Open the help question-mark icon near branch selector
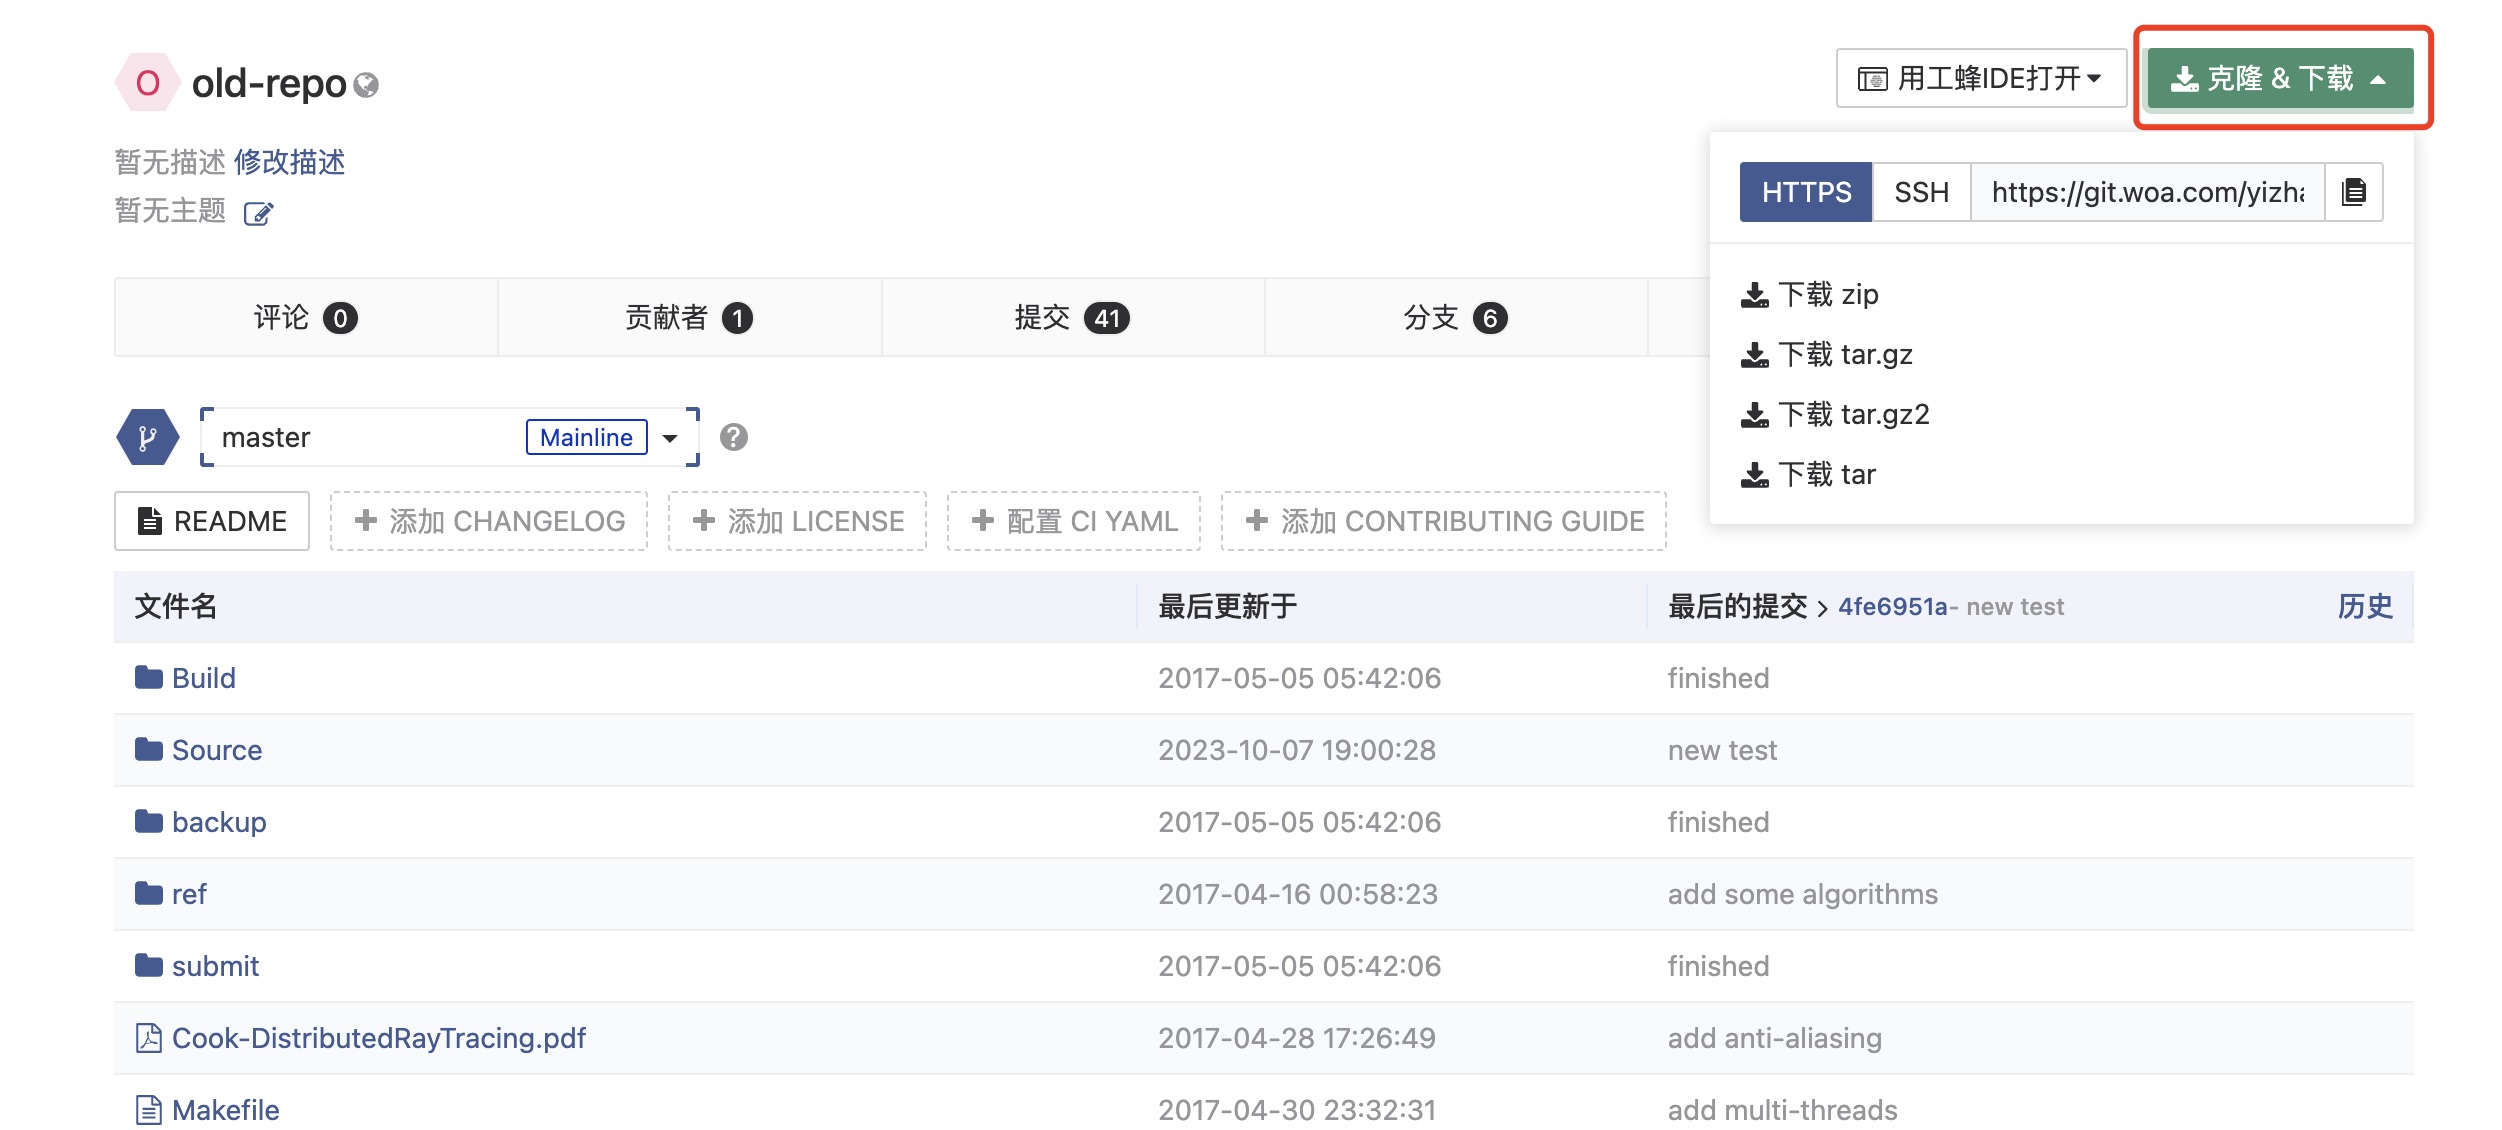The width and height of the screenshot is (2502, 1130). click(734, 437)
